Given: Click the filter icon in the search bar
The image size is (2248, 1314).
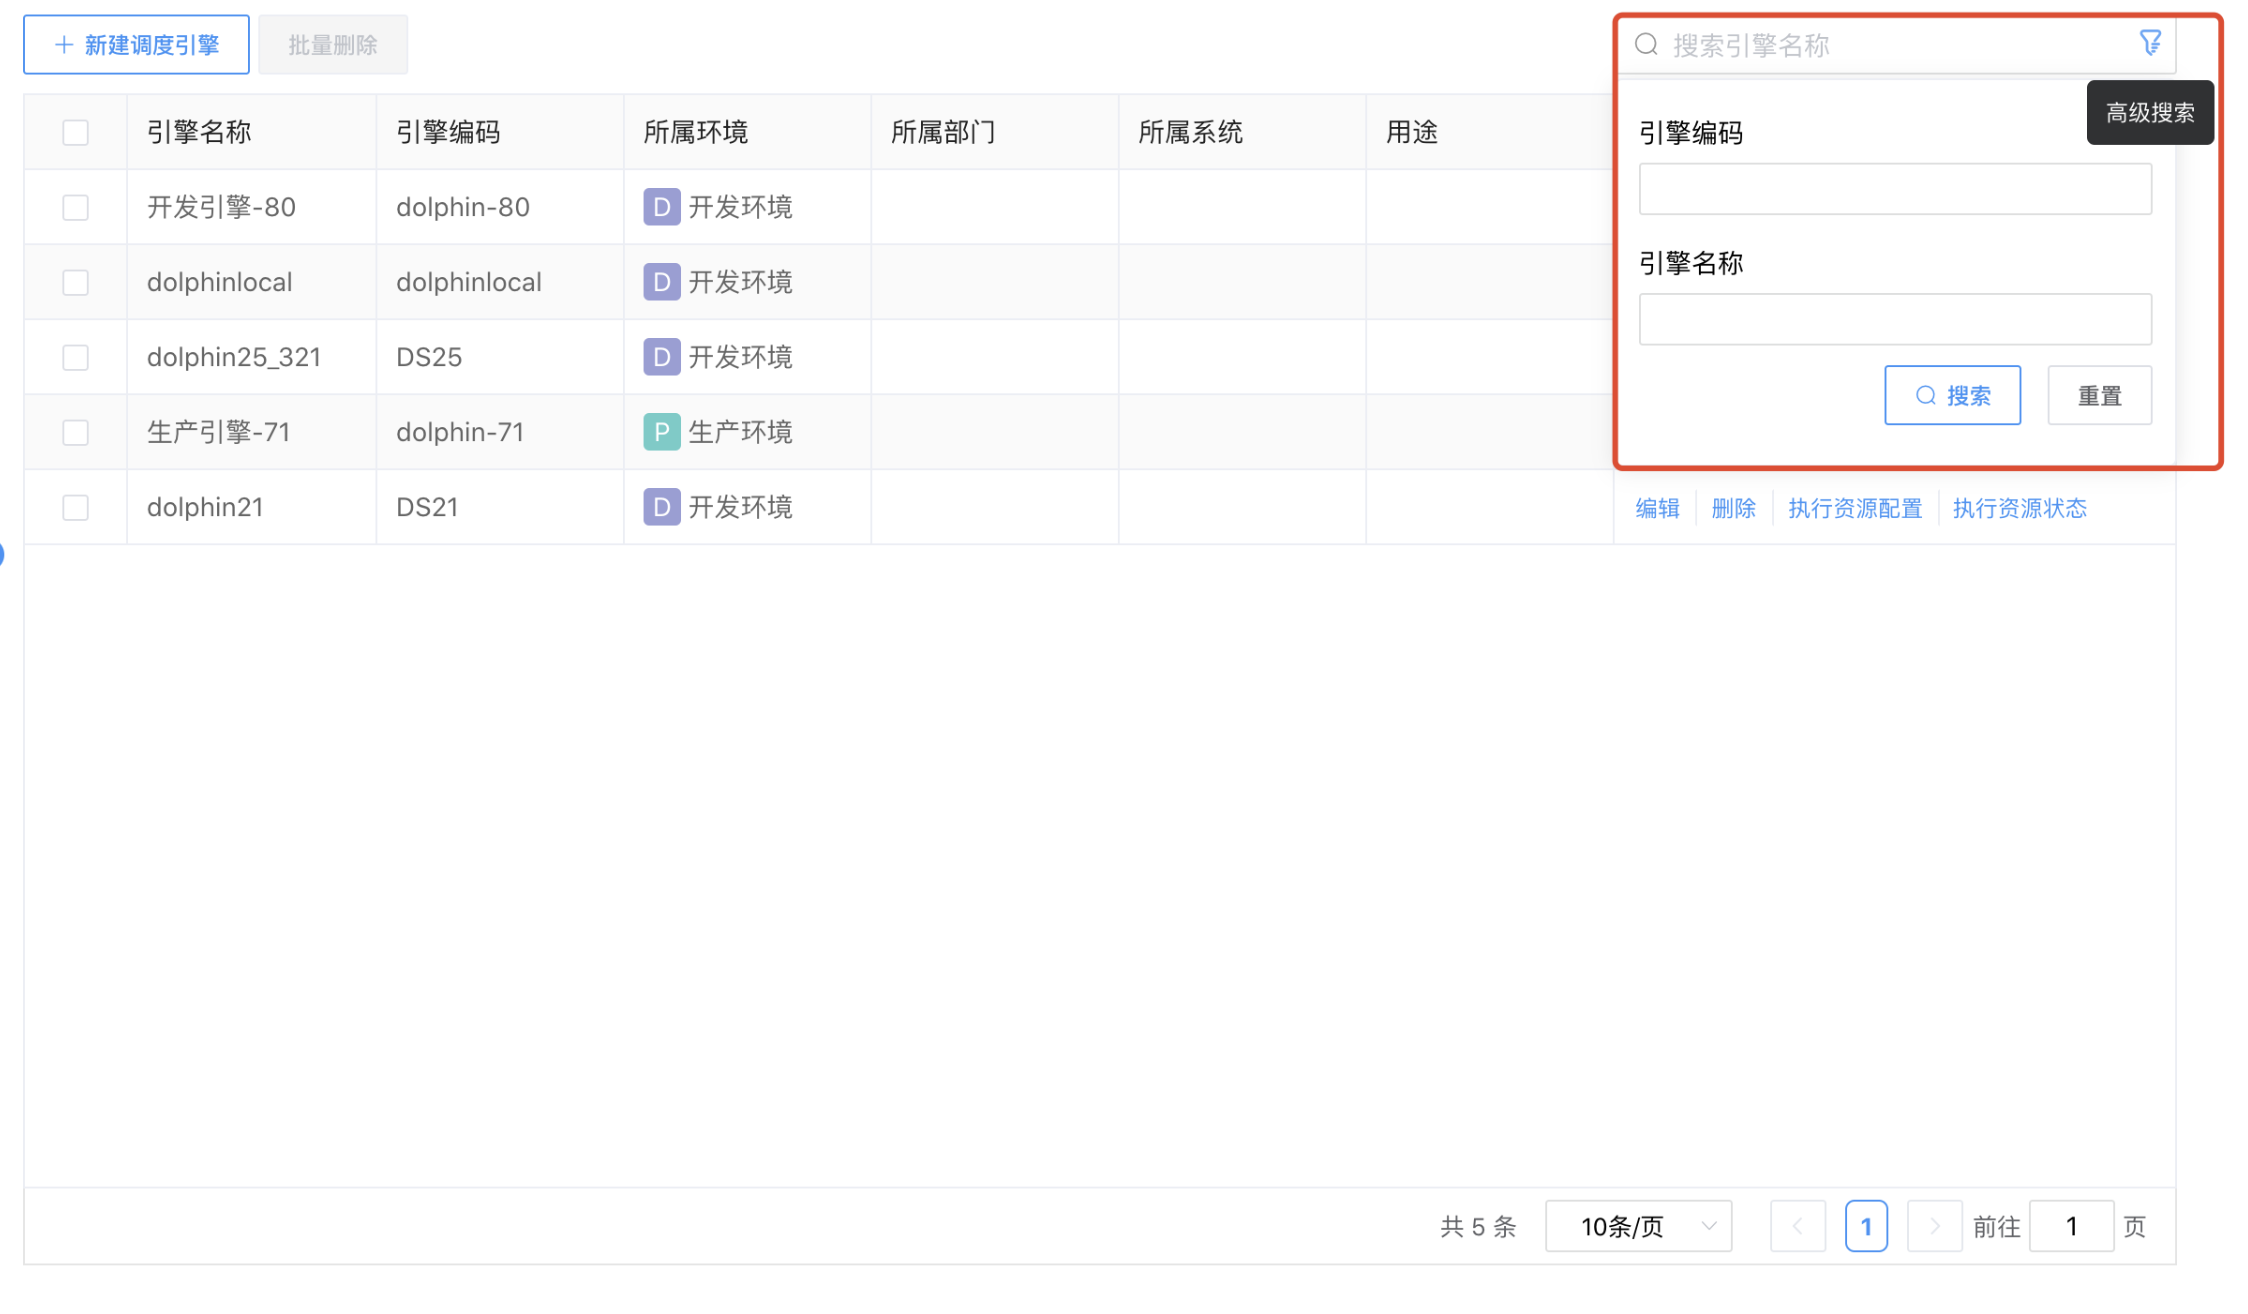Looking at the screenshot, I should (x=2150, y=42).
